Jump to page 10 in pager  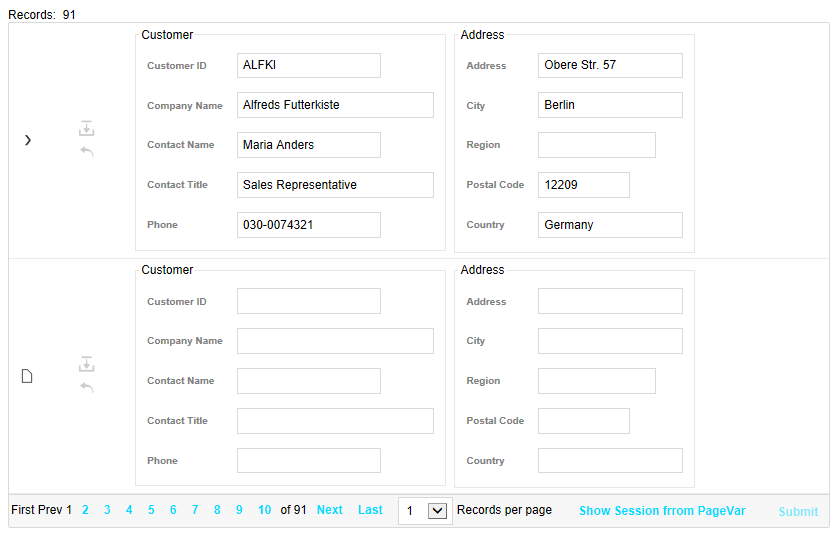[265, 510]
